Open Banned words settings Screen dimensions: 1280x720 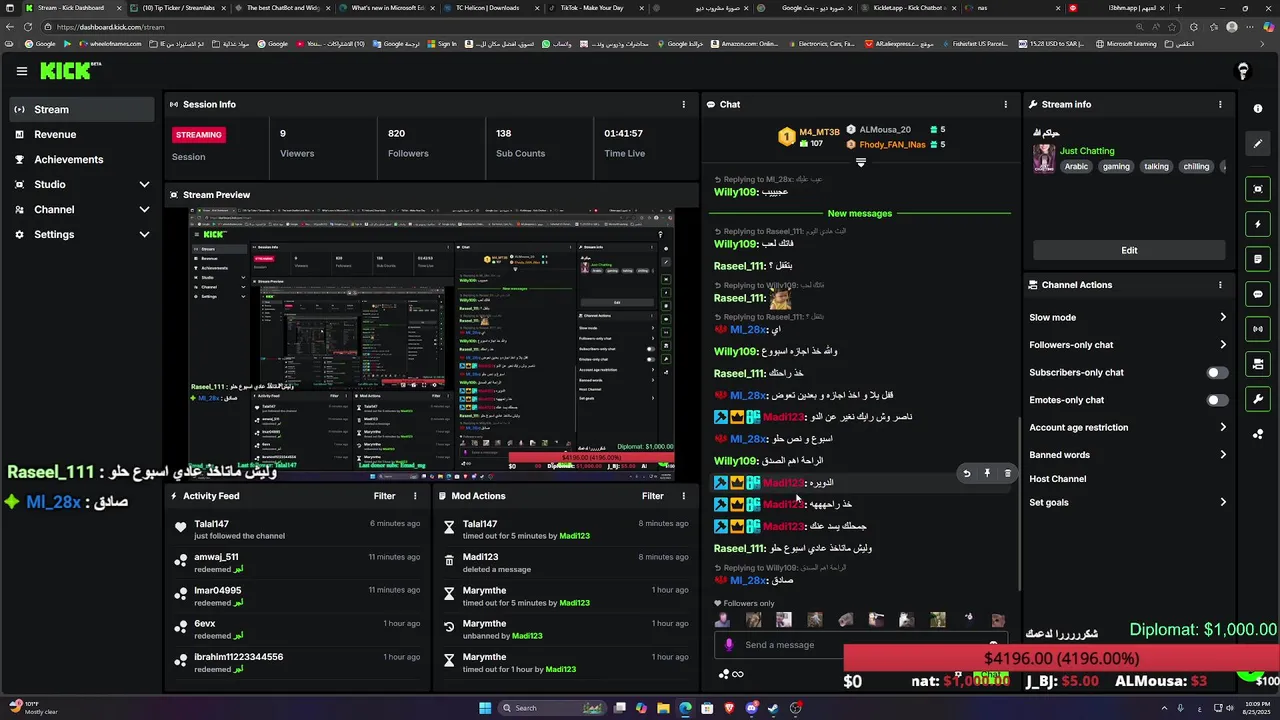click(1128, 455)
